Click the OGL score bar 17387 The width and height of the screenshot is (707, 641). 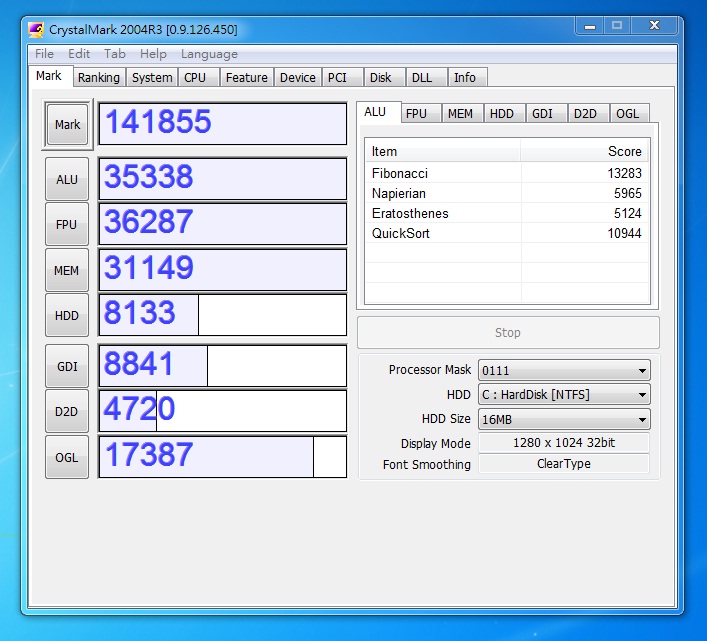223,457
